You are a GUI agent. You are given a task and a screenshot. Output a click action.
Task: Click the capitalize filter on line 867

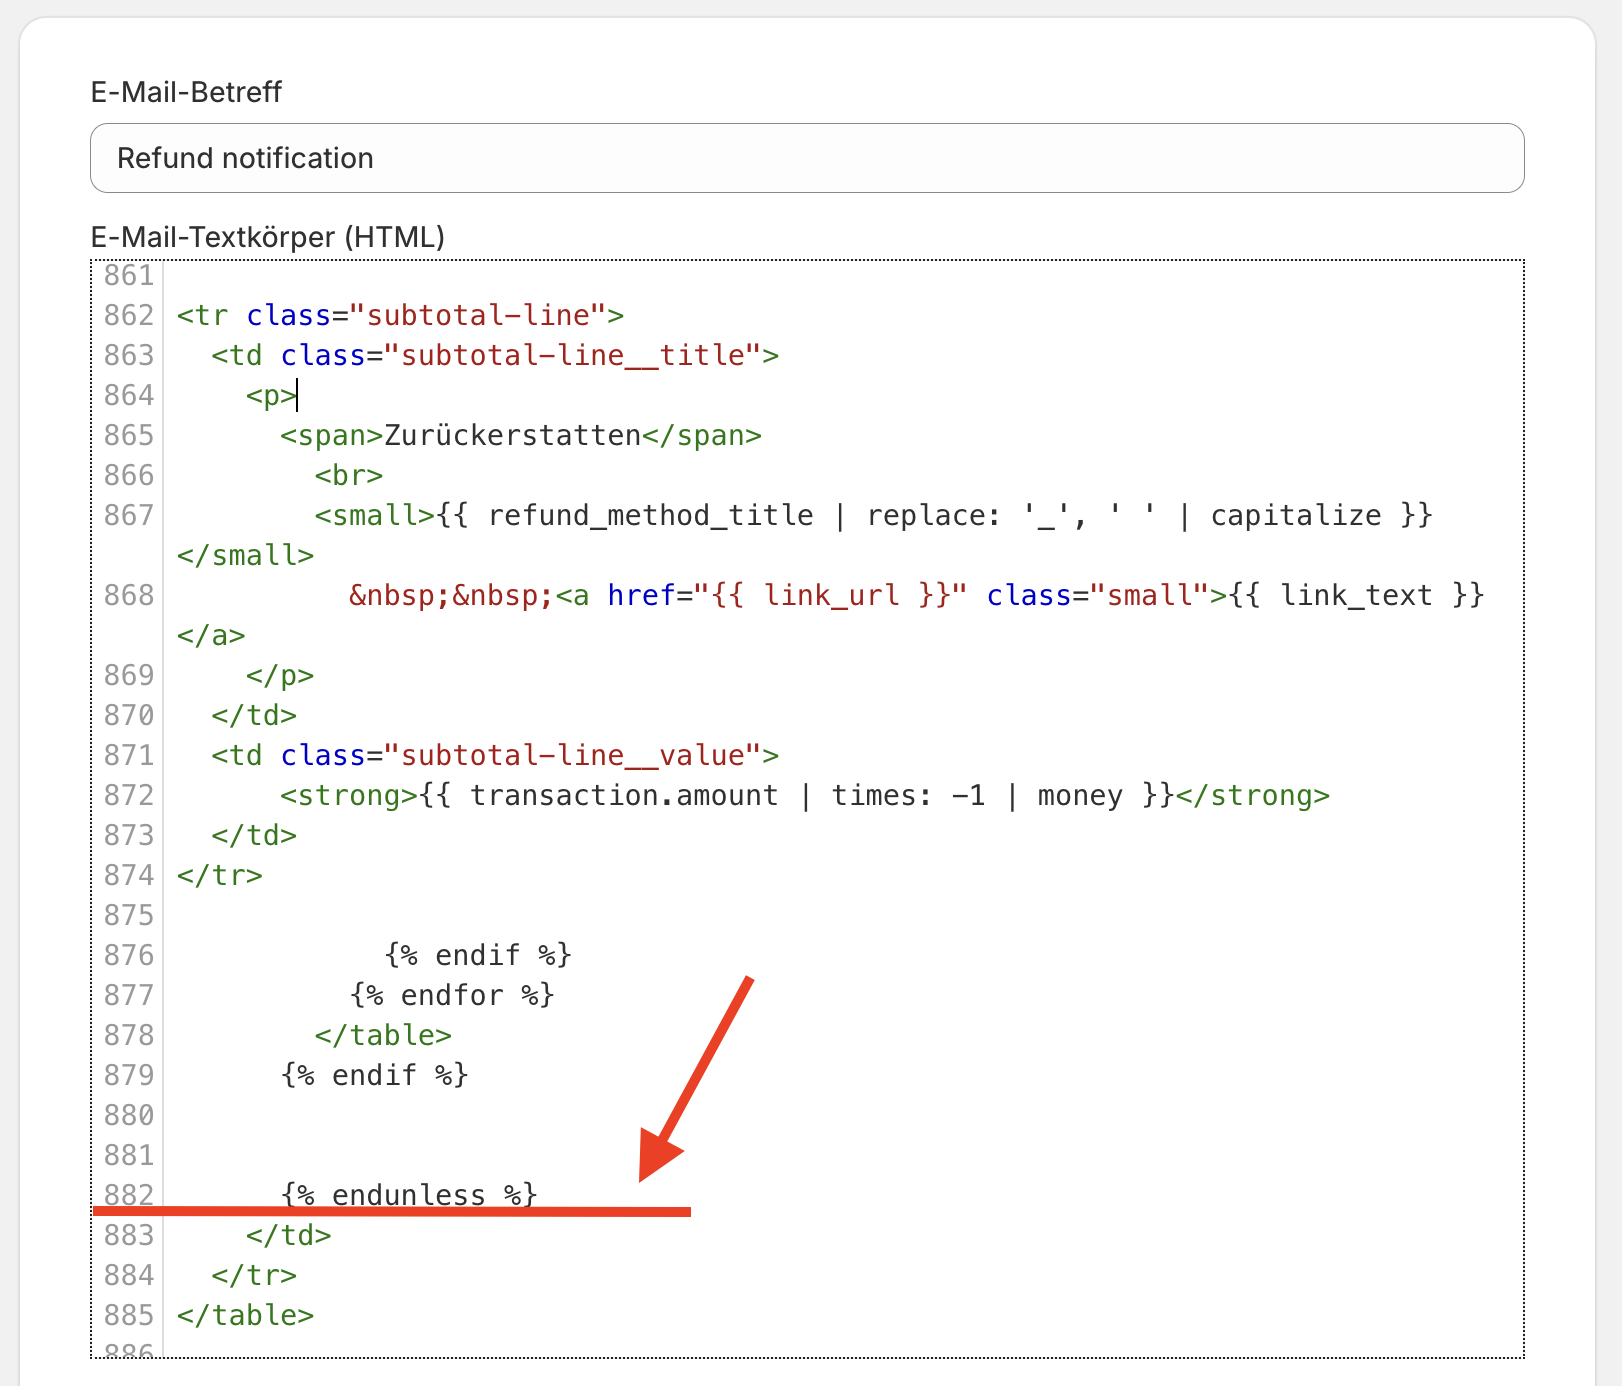pyautogui.click(x=1295, y=515)
